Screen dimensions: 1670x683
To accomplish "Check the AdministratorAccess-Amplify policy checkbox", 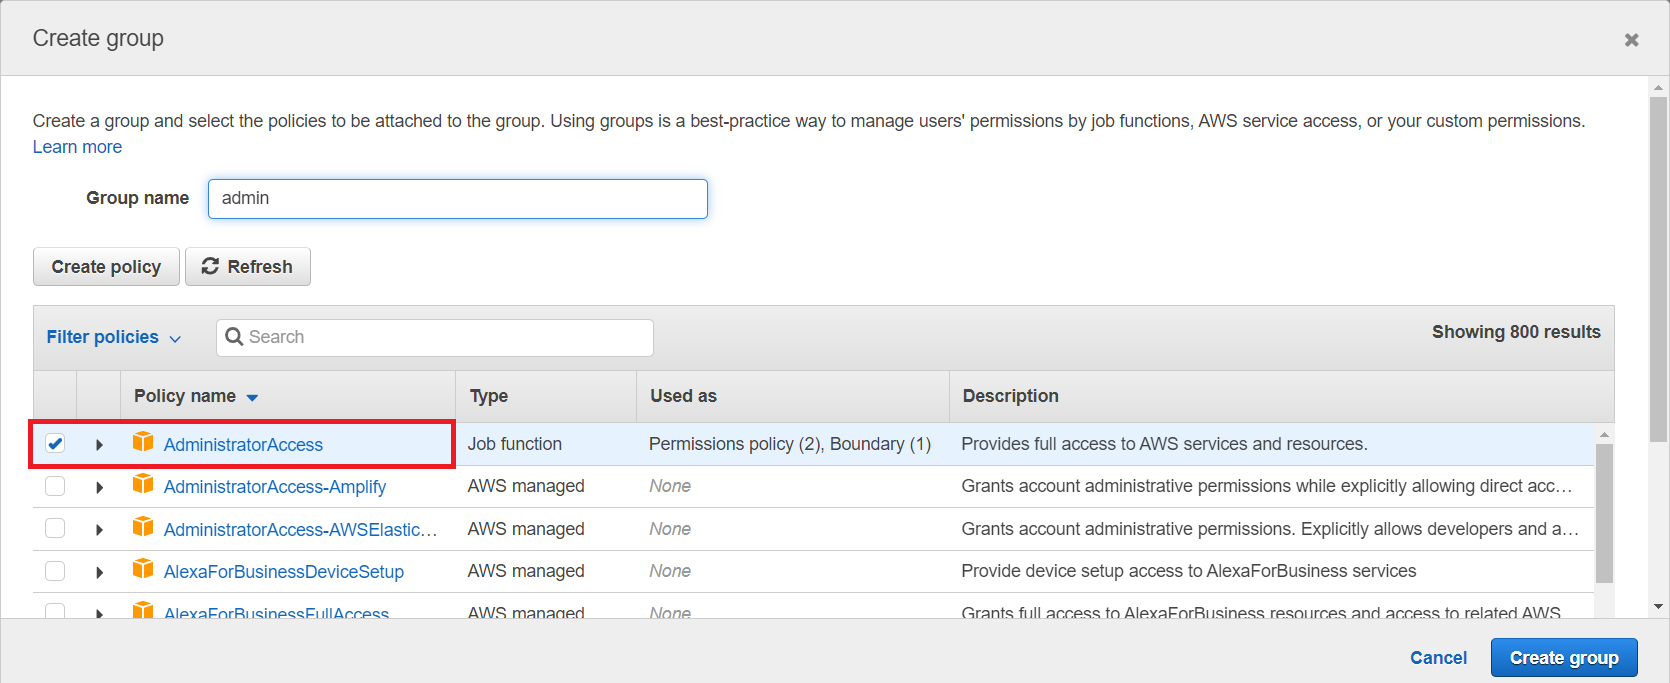I will tap(55, 486).
